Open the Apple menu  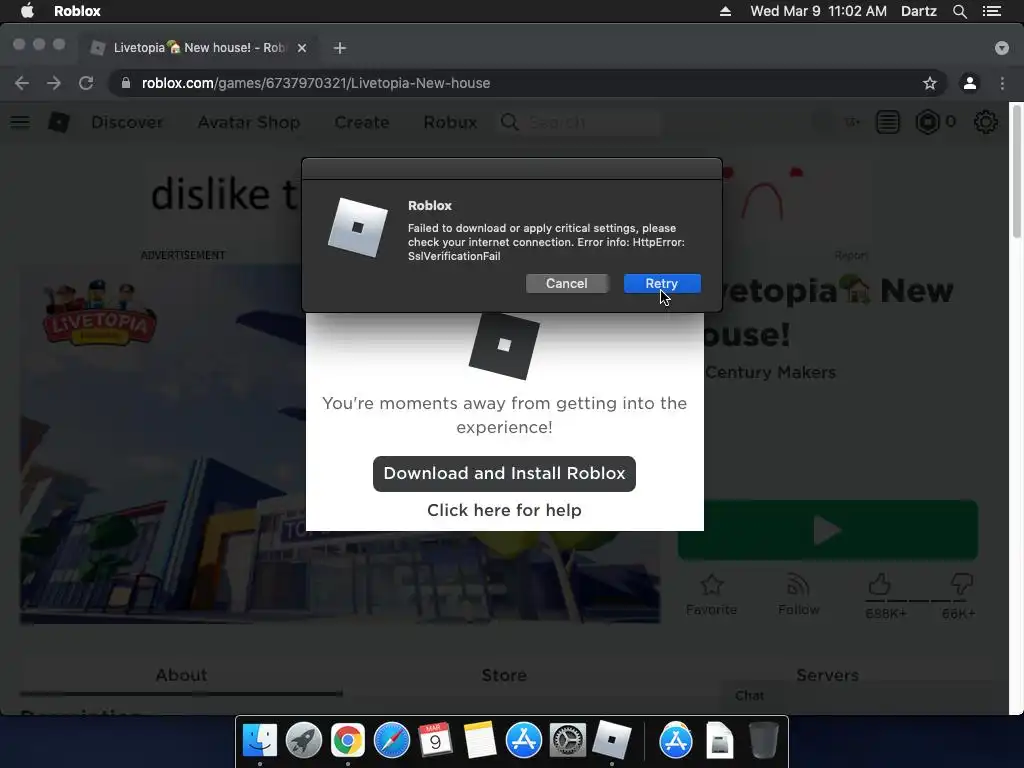point(27,11)
